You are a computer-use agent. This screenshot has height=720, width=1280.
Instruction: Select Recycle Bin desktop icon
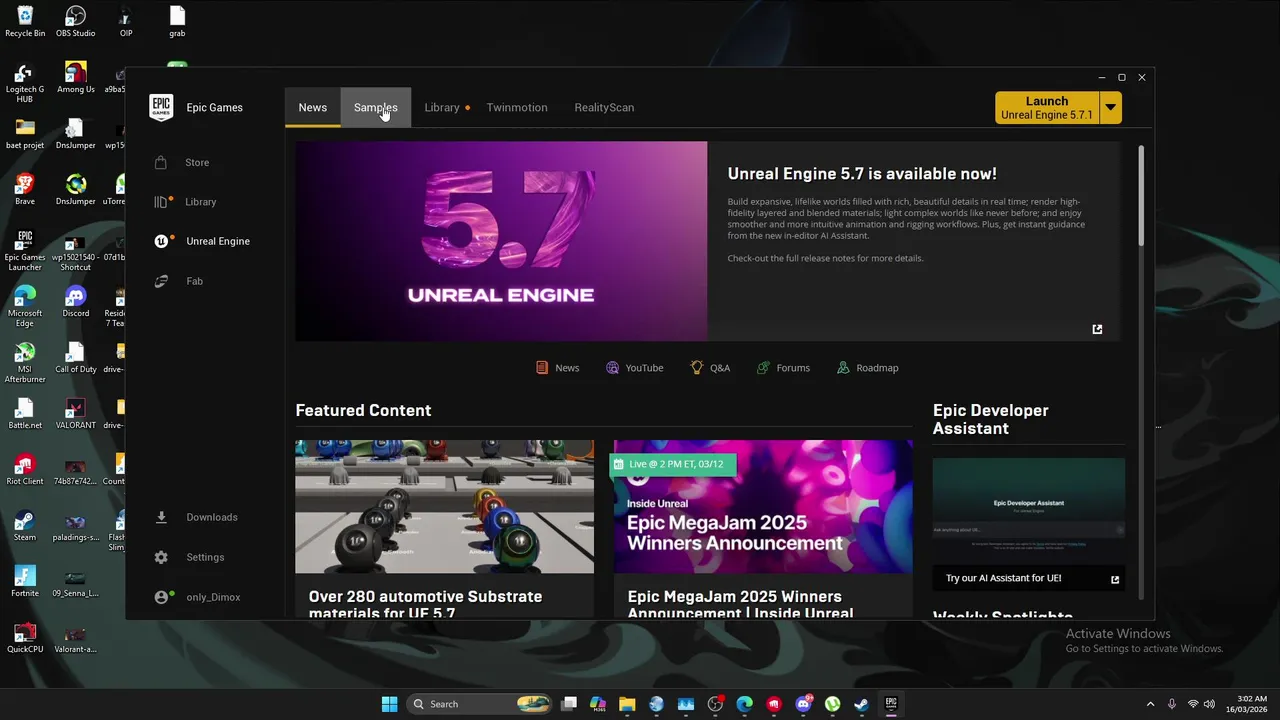(x=25, y=23)
